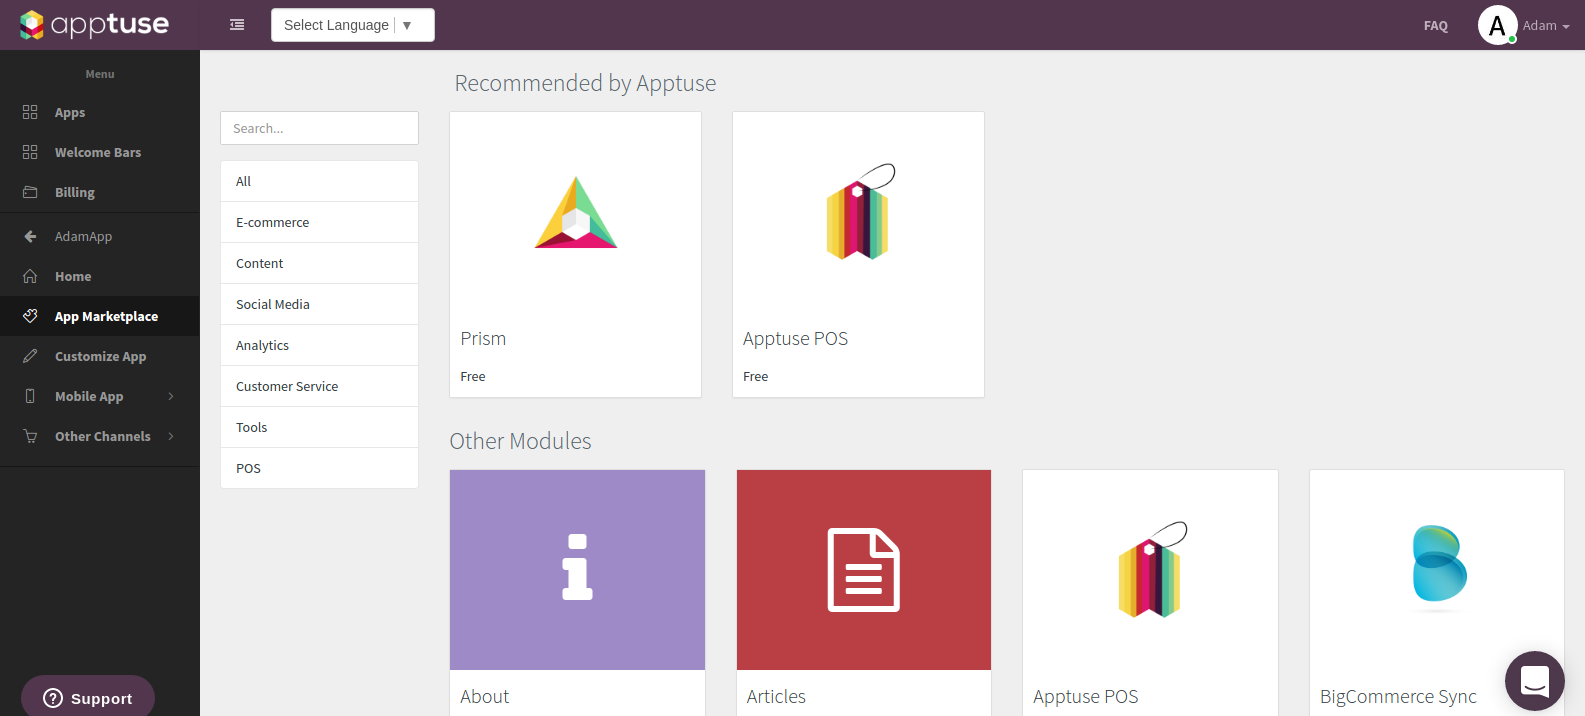Expand the Other Channels submenu chevron

(171, 436)
